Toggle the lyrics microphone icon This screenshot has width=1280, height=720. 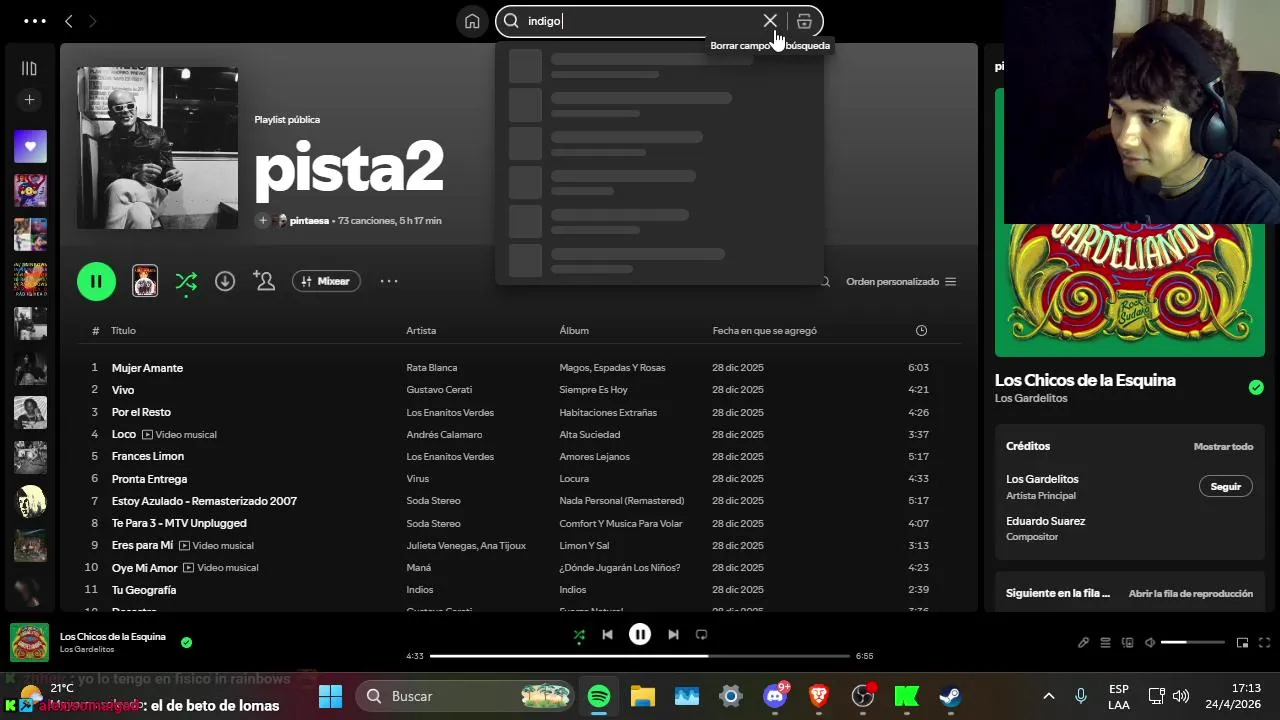pos(1083,643)
